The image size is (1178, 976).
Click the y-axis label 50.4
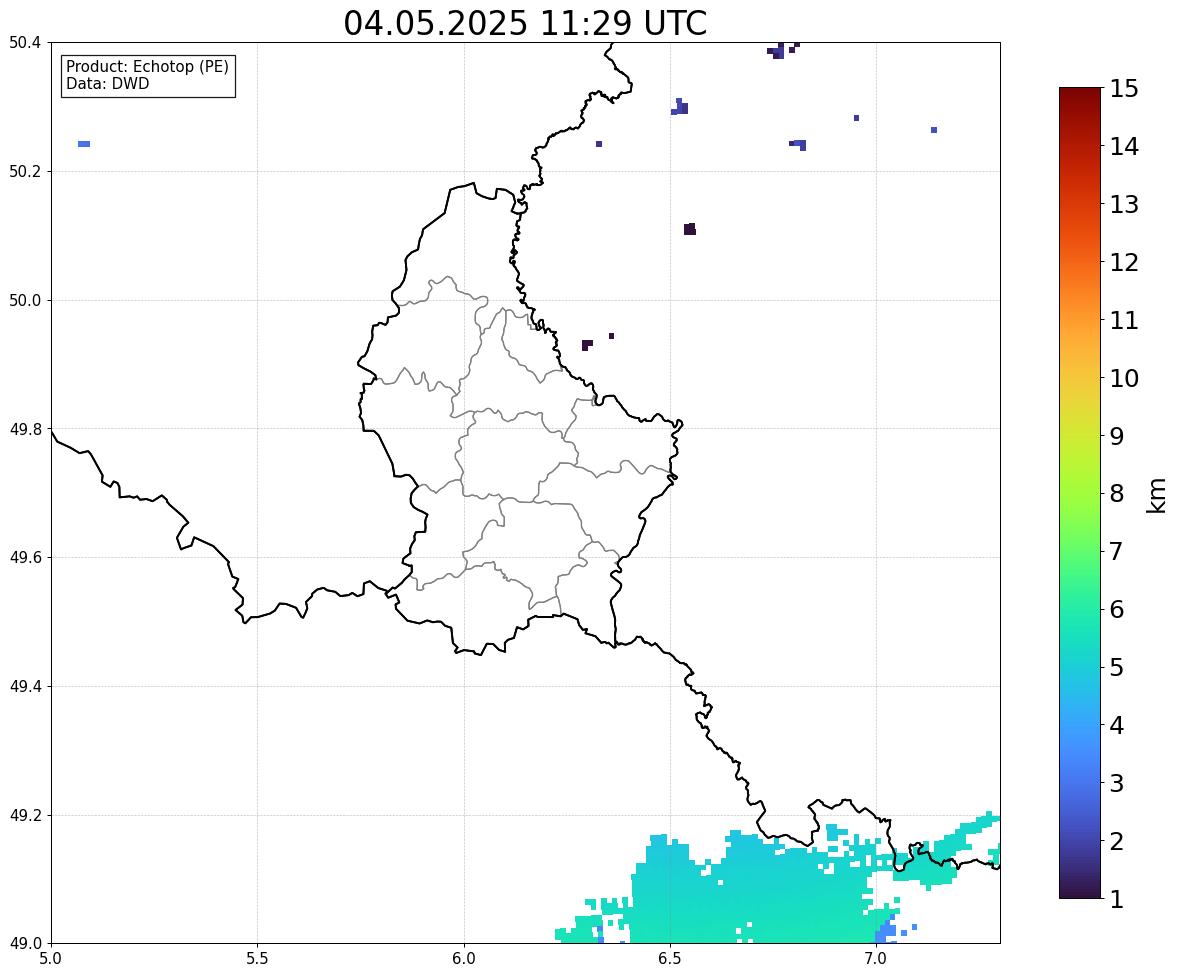click(25, 43)
